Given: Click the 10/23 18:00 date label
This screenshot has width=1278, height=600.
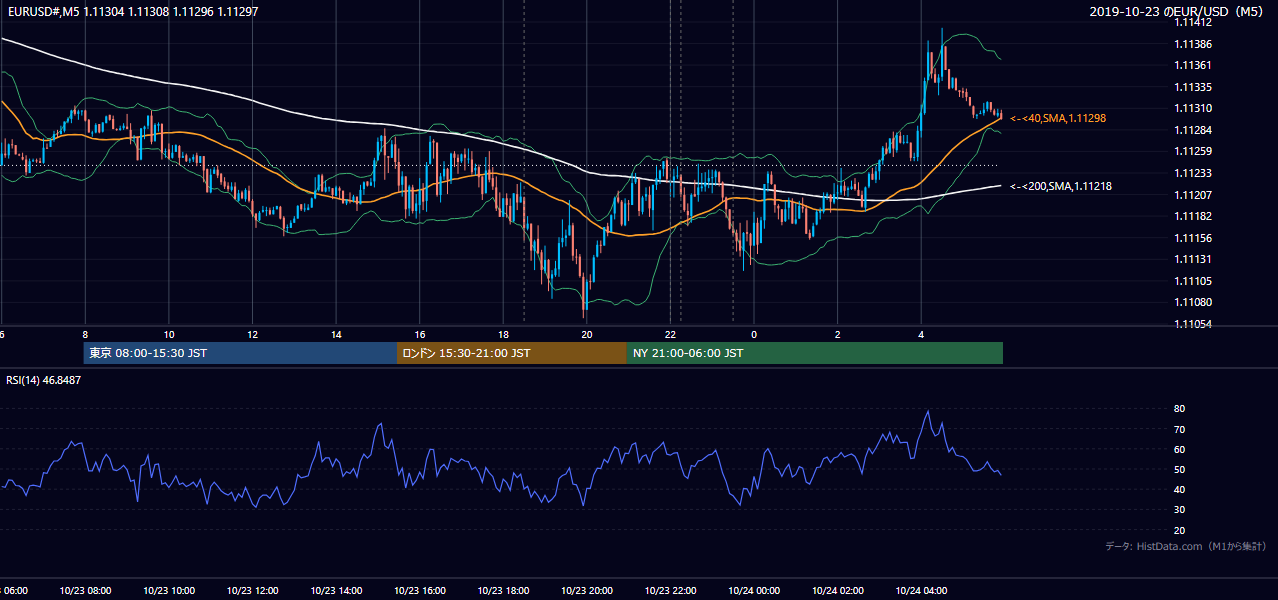Looking at the screenshot, I should (503, 590).
